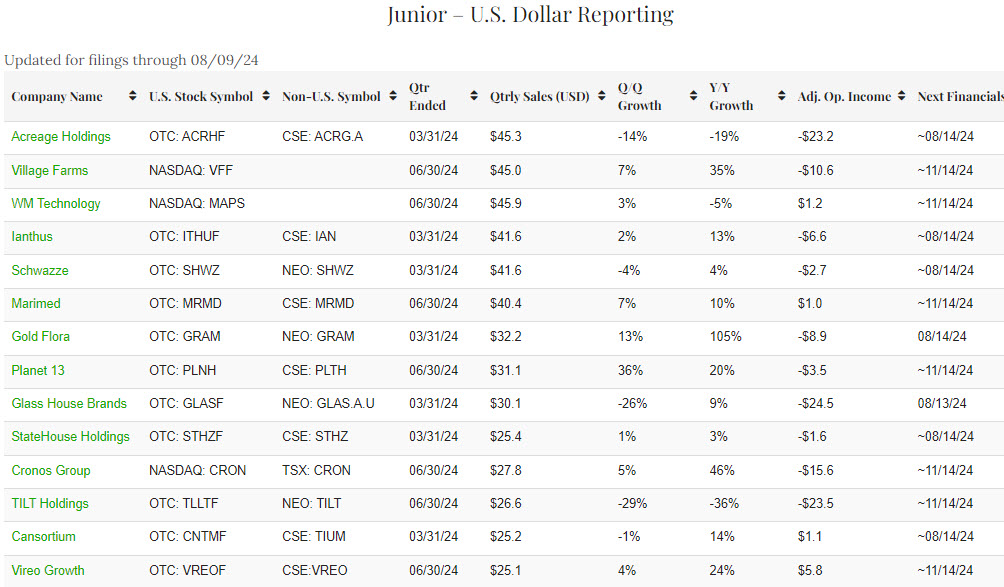This screenshot has width=1004, height=587.
Task: Open Village Farms company page
Action: [x=50, y=170]
